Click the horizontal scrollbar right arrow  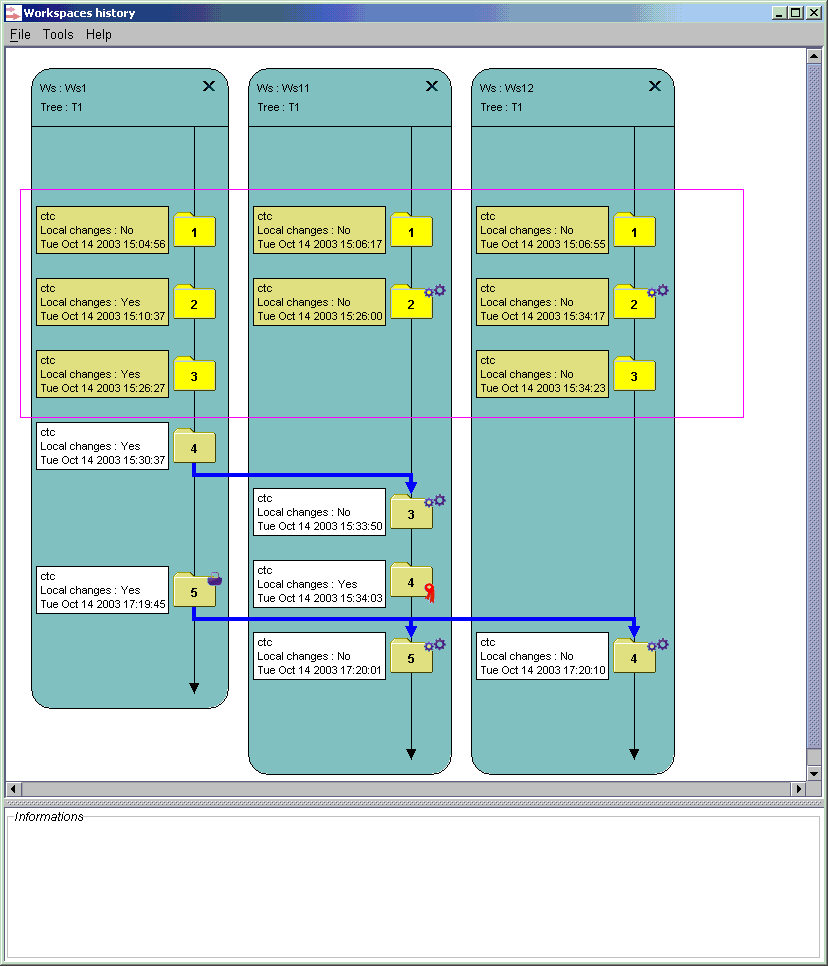tap(798, 789)
